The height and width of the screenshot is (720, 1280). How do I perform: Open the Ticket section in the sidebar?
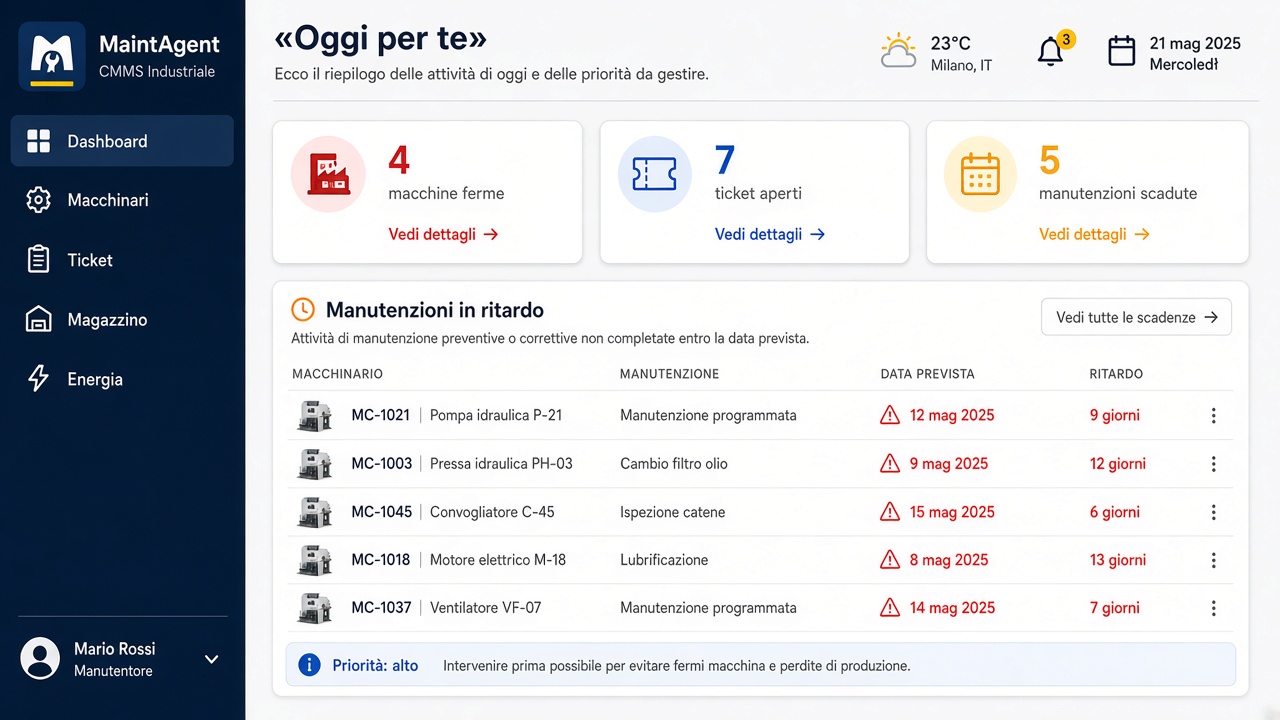122,260
